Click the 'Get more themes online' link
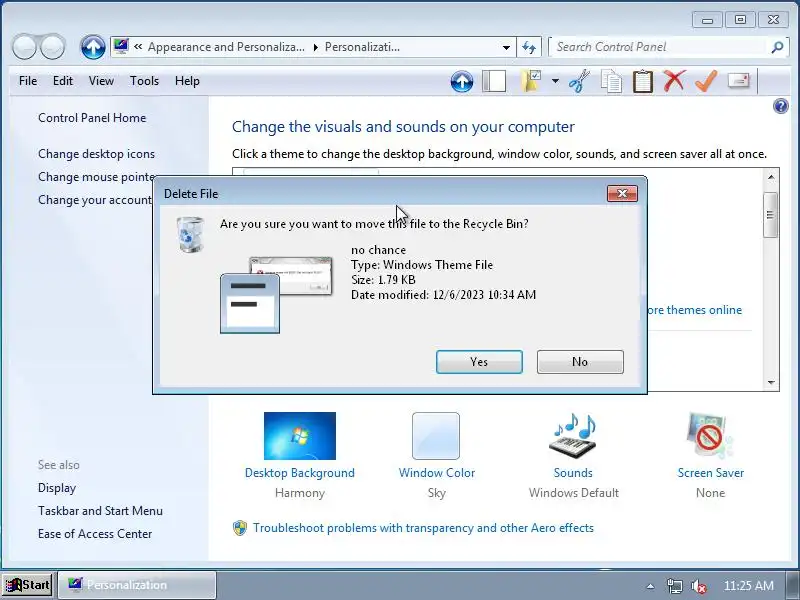This screenshot has height=600, width=800. tap(694, 310)
